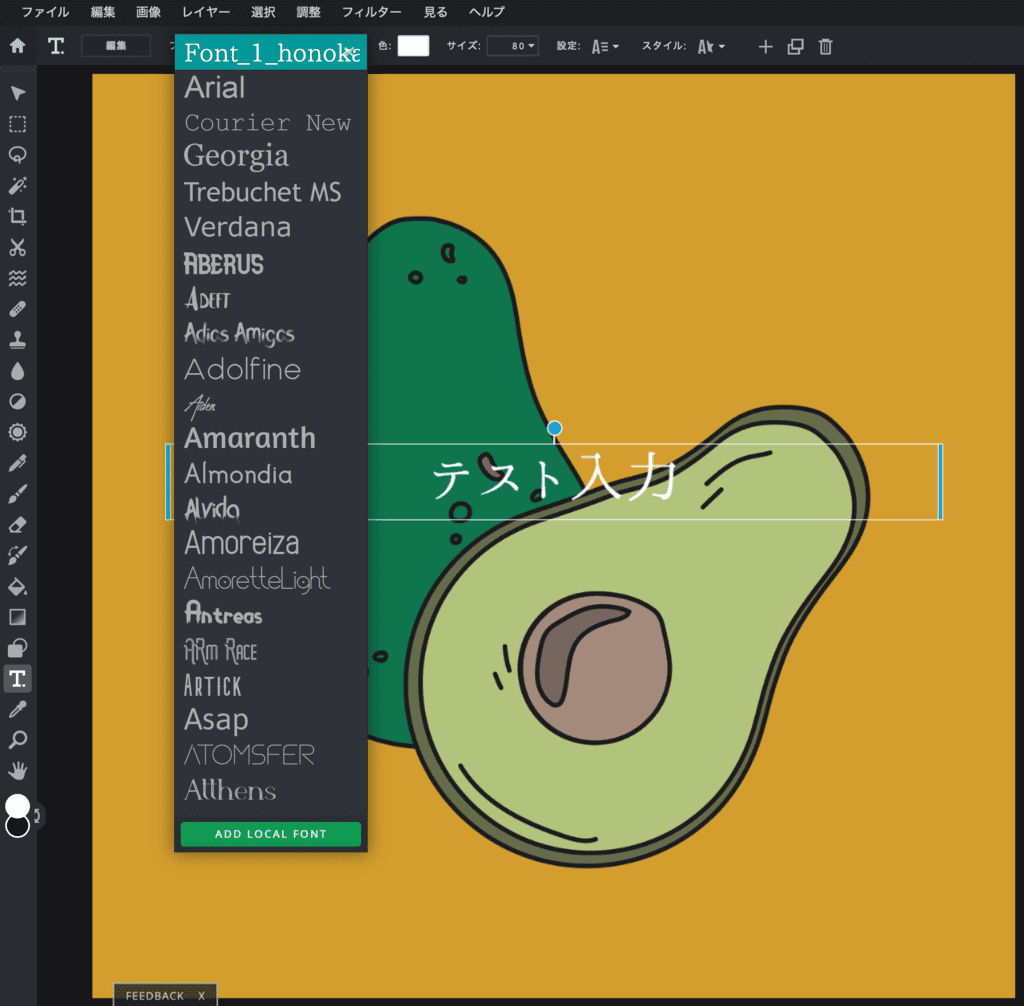Duplicate the text via the duplicate icon
Image resolution: width=1024 pixels, height=1006 pixels.
click(x=794, y=46)
